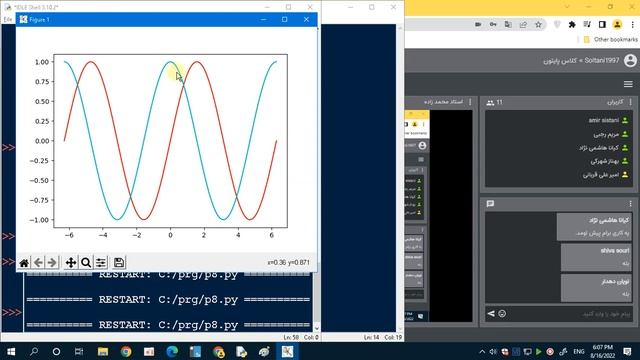Click the chat message from کیانا هاشمی نژاد
Screen dimensions: 640x360
click(594, 227)
